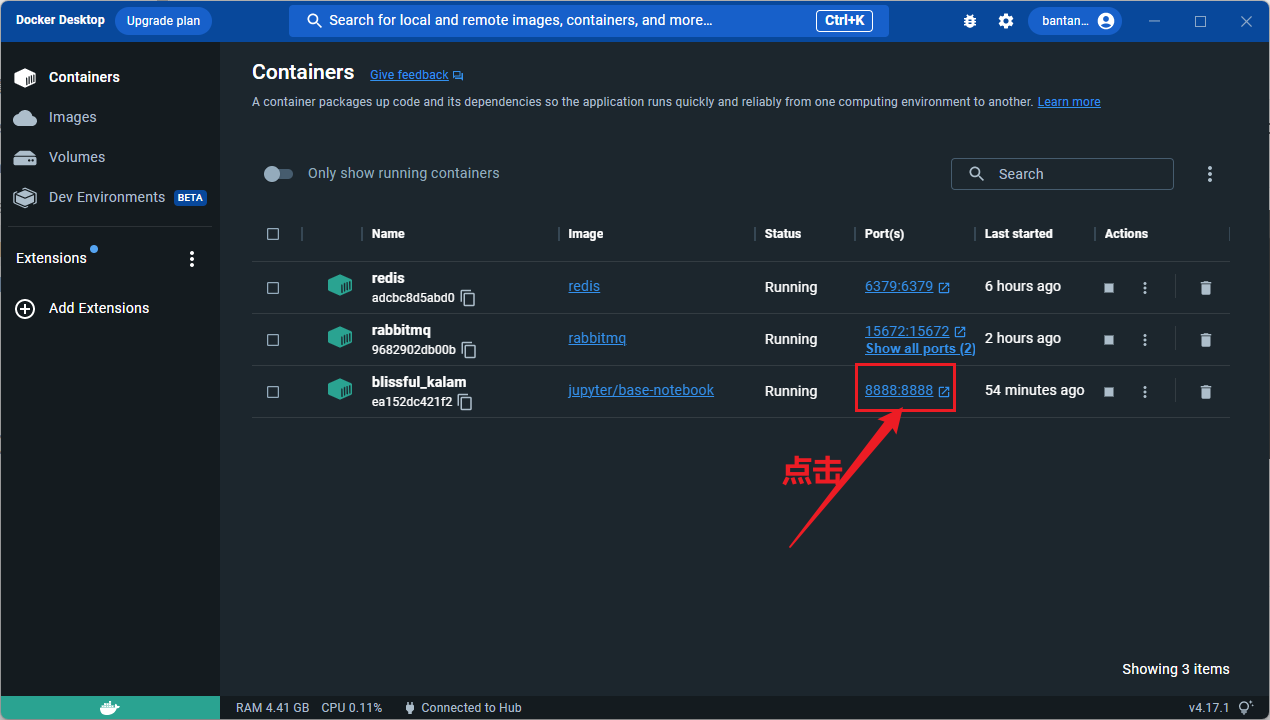Tick the select-all containers header checkbox
The height and width of the screenshot is (720, 1270).
coord(273,234)
